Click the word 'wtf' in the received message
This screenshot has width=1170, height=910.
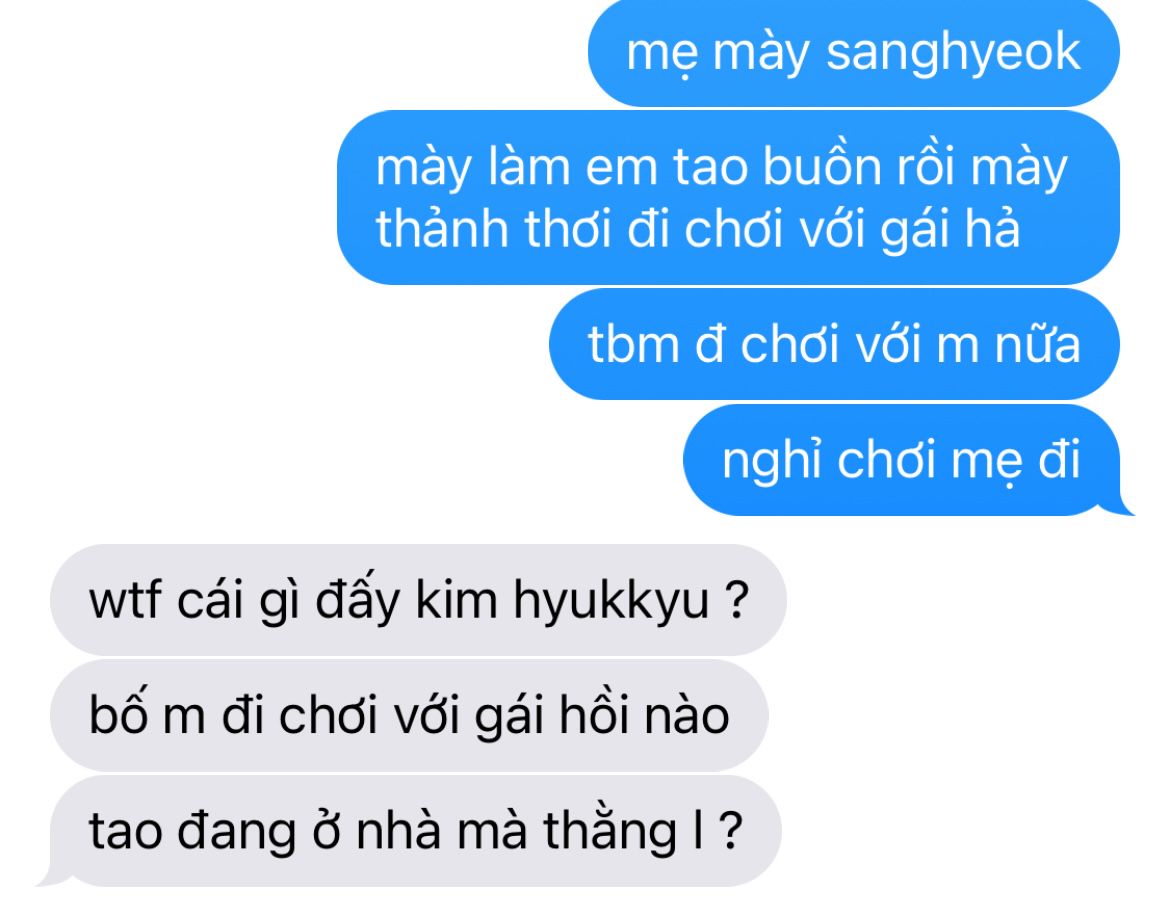pos(125,600)
